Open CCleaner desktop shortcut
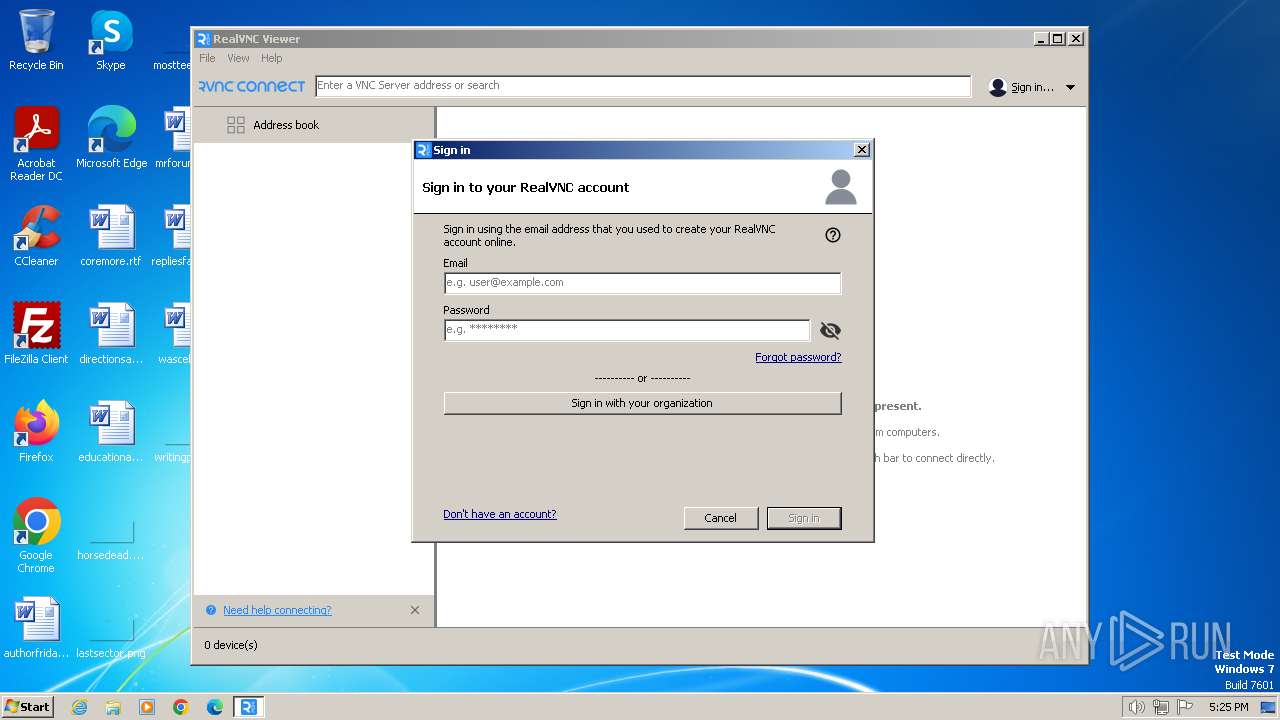This screenshot has width=1280, height=720. tap(36, 236)
